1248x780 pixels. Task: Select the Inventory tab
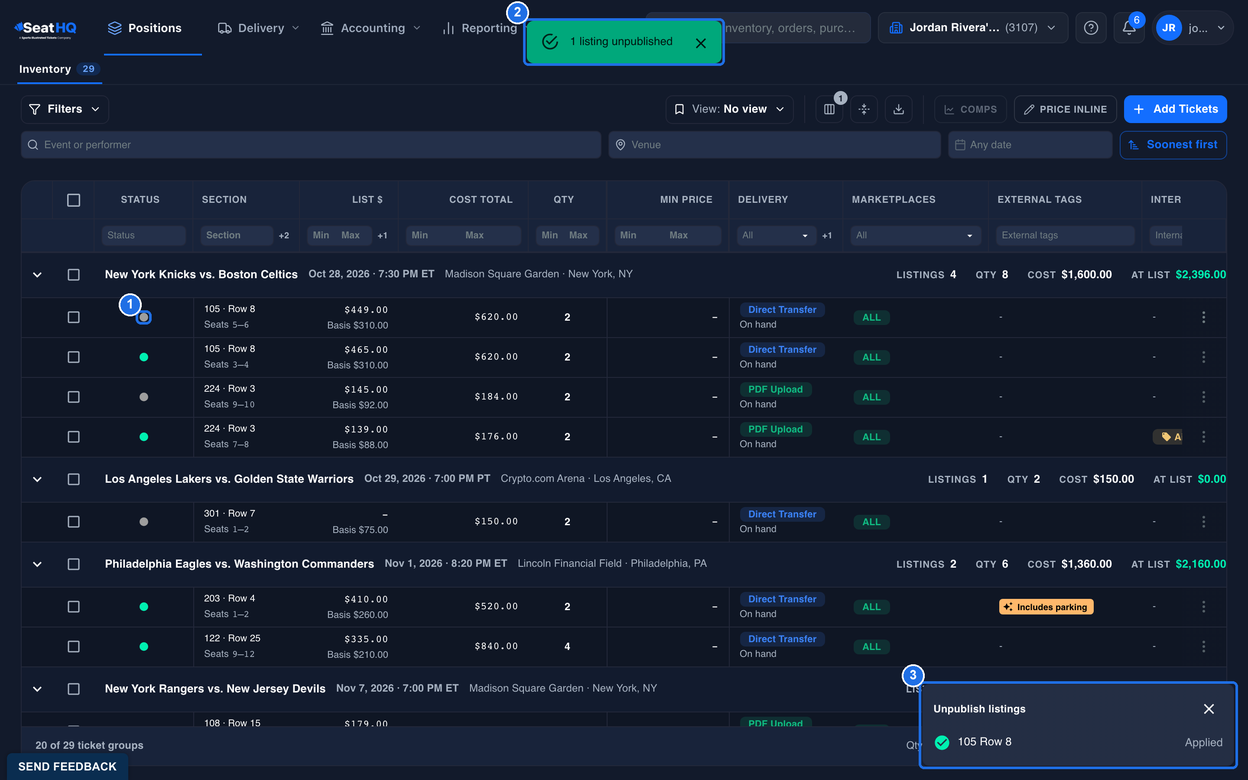point(59,69)
